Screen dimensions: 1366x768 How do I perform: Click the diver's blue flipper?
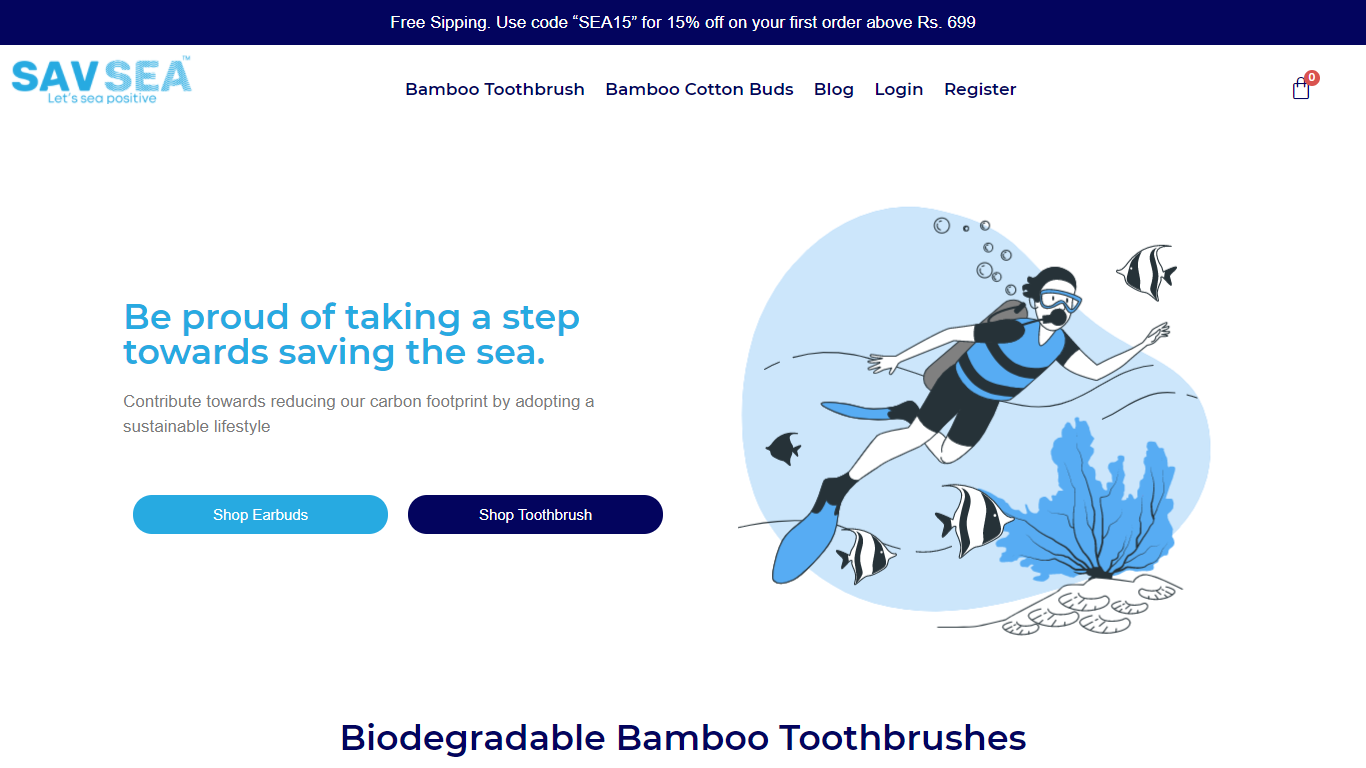803,546
